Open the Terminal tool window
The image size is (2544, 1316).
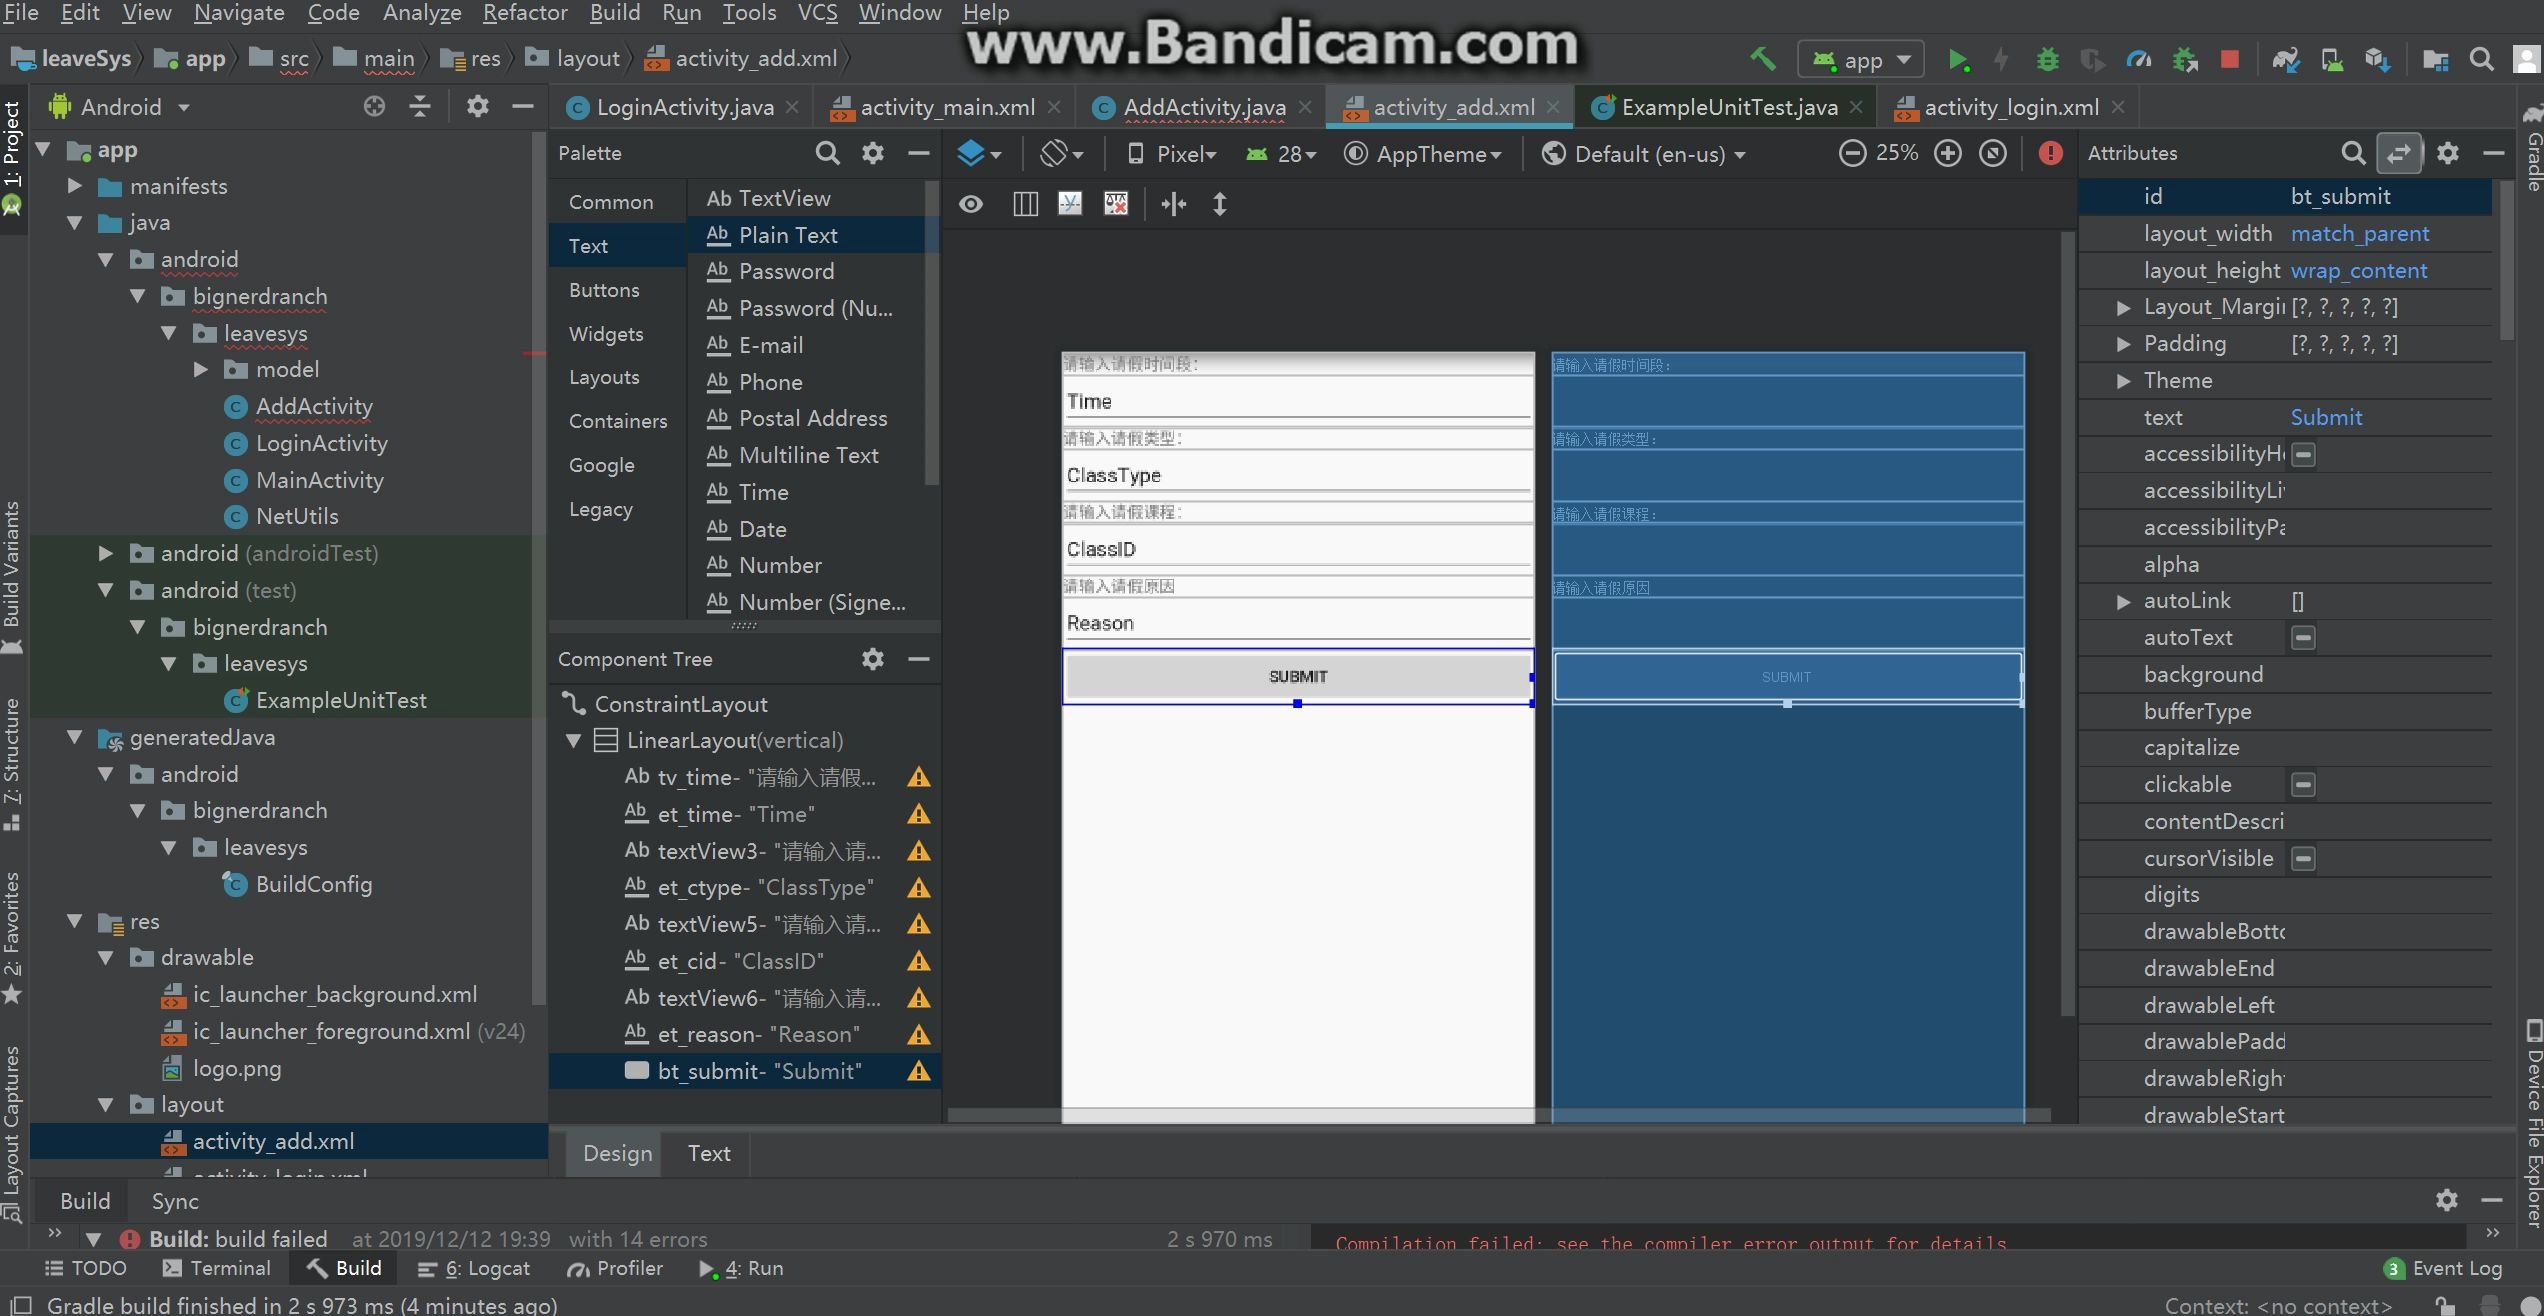pos(216,1268)
